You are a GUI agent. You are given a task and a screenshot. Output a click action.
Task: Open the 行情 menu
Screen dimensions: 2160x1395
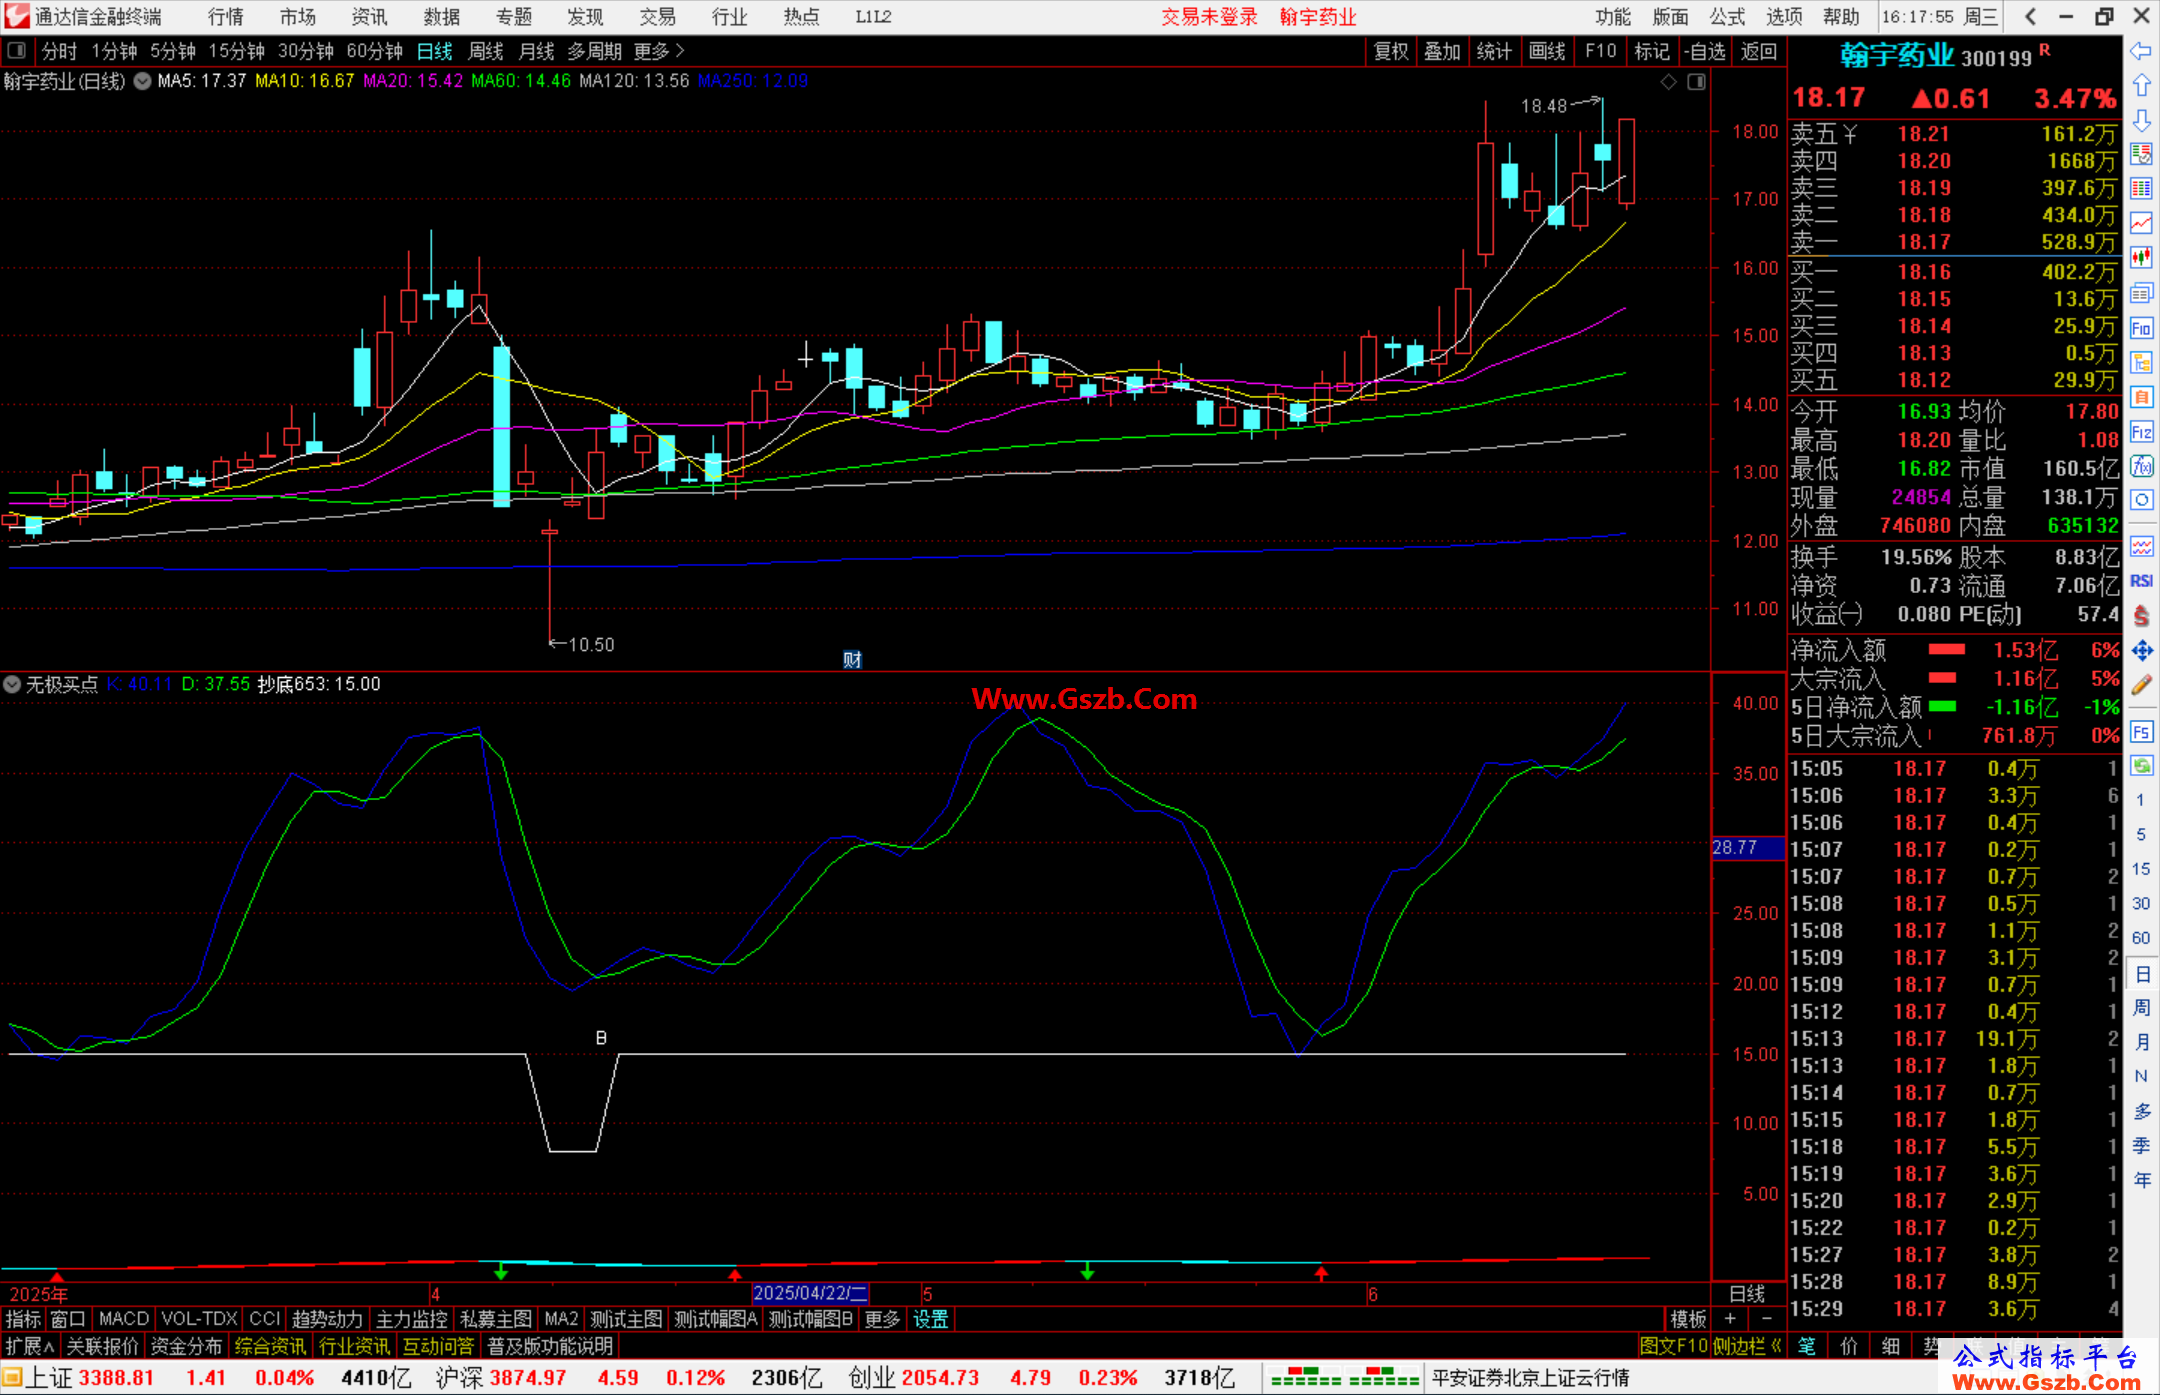[225, 16]
